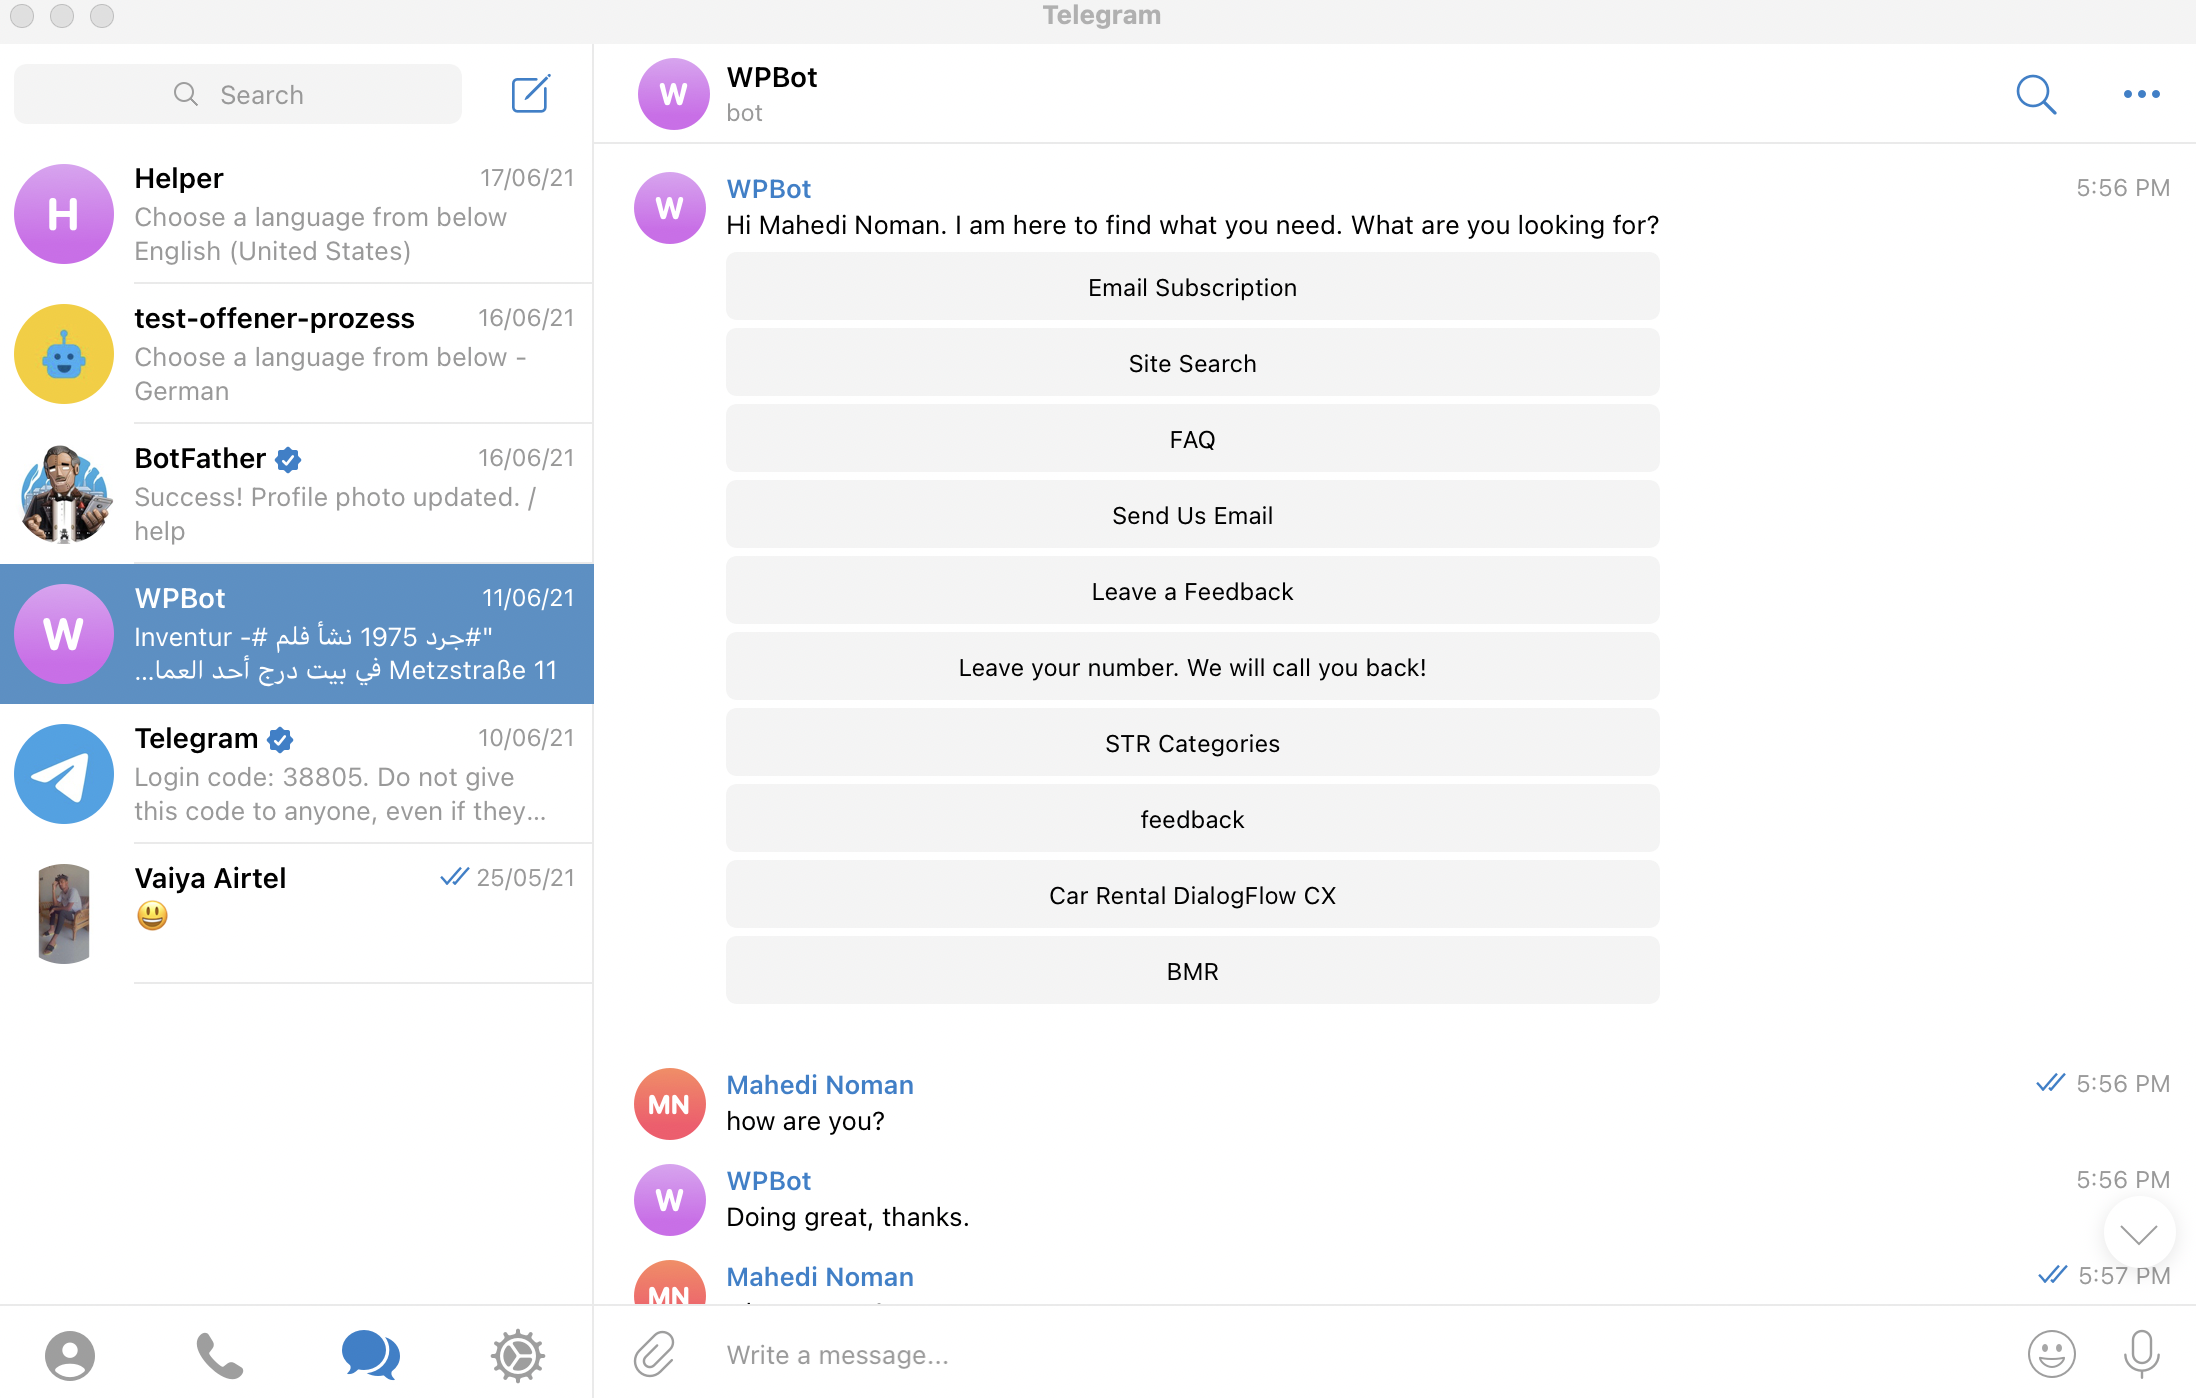Open the Calls tab phone icon
Image resolution: width=2196 pixels, height=1398 pixels.
point(219,1355)
